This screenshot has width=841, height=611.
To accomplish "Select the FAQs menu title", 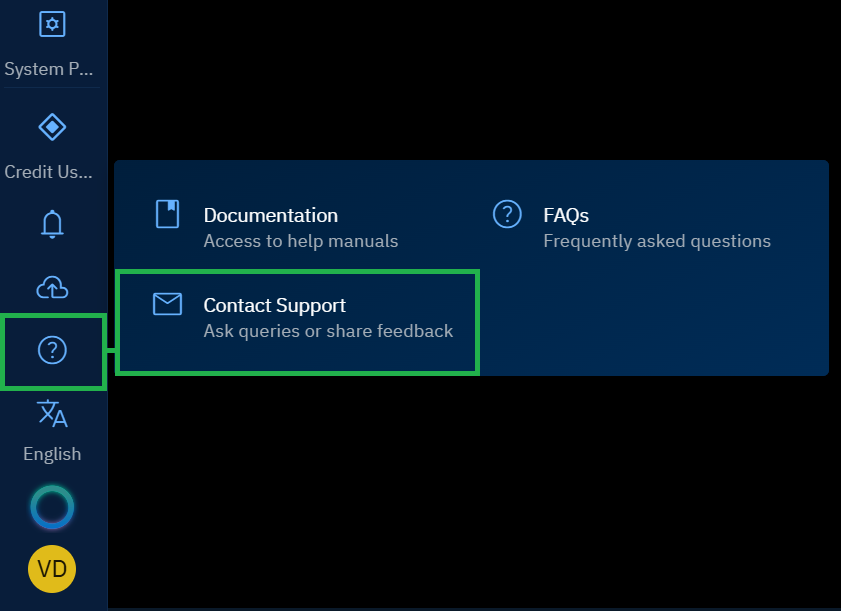I will [x=566, y=215].
